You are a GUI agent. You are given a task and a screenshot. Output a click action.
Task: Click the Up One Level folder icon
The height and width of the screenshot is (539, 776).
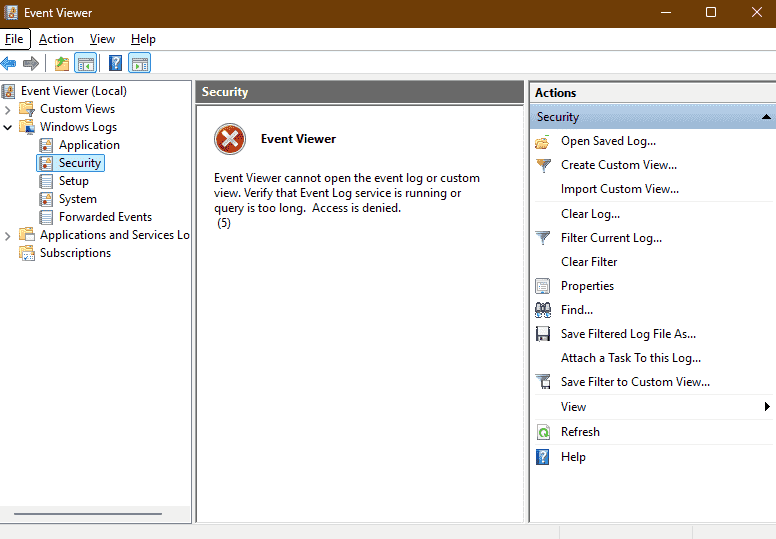point(62,63)
